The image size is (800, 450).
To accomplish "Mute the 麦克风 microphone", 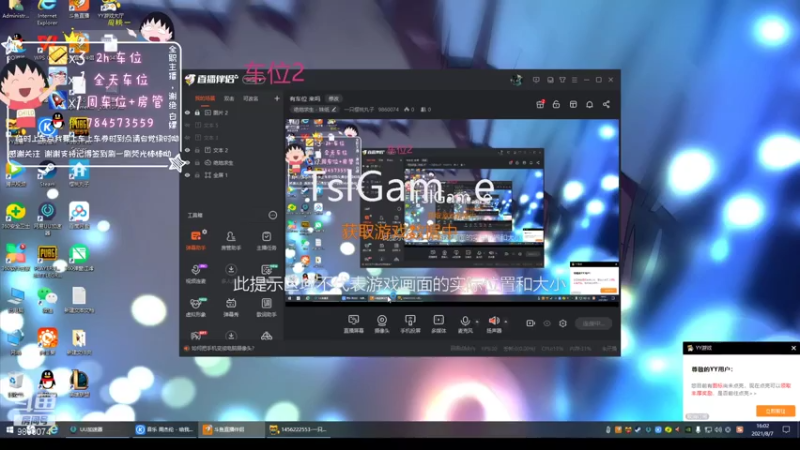I will [x=465, y=323].
